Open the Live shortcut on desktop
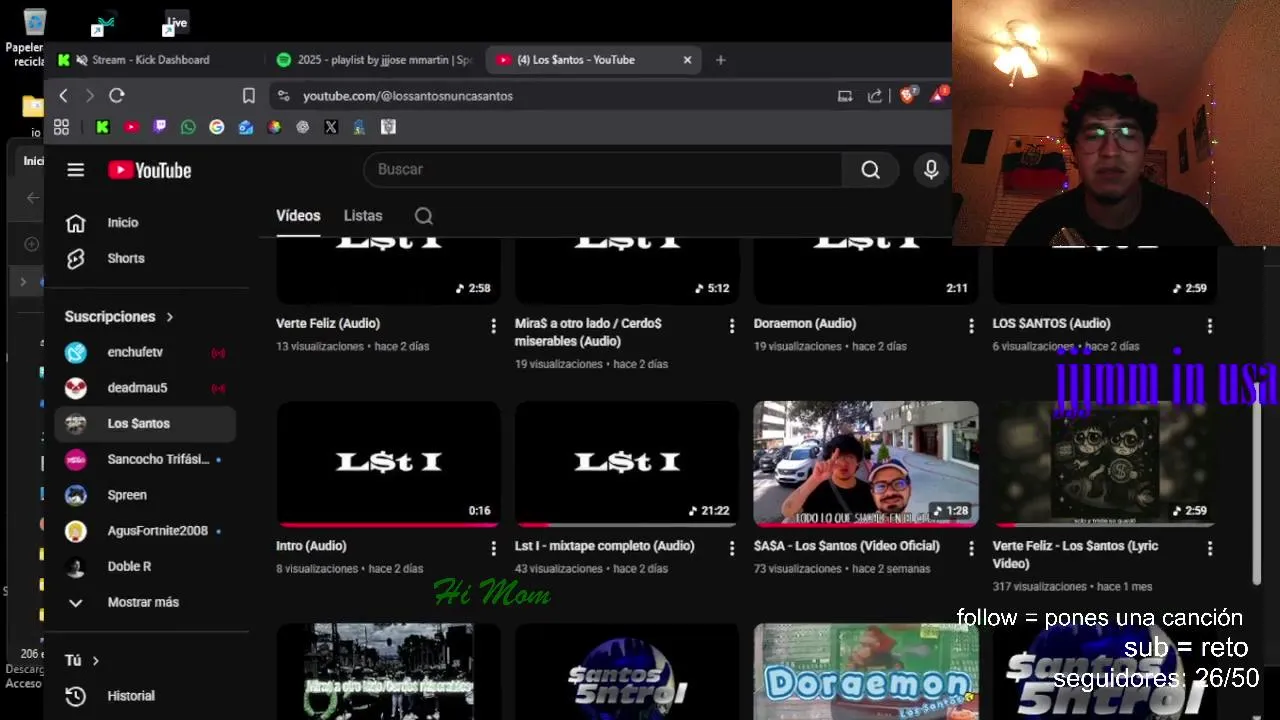The width and height of the screenshot is (1280, 720). (176, 22)
